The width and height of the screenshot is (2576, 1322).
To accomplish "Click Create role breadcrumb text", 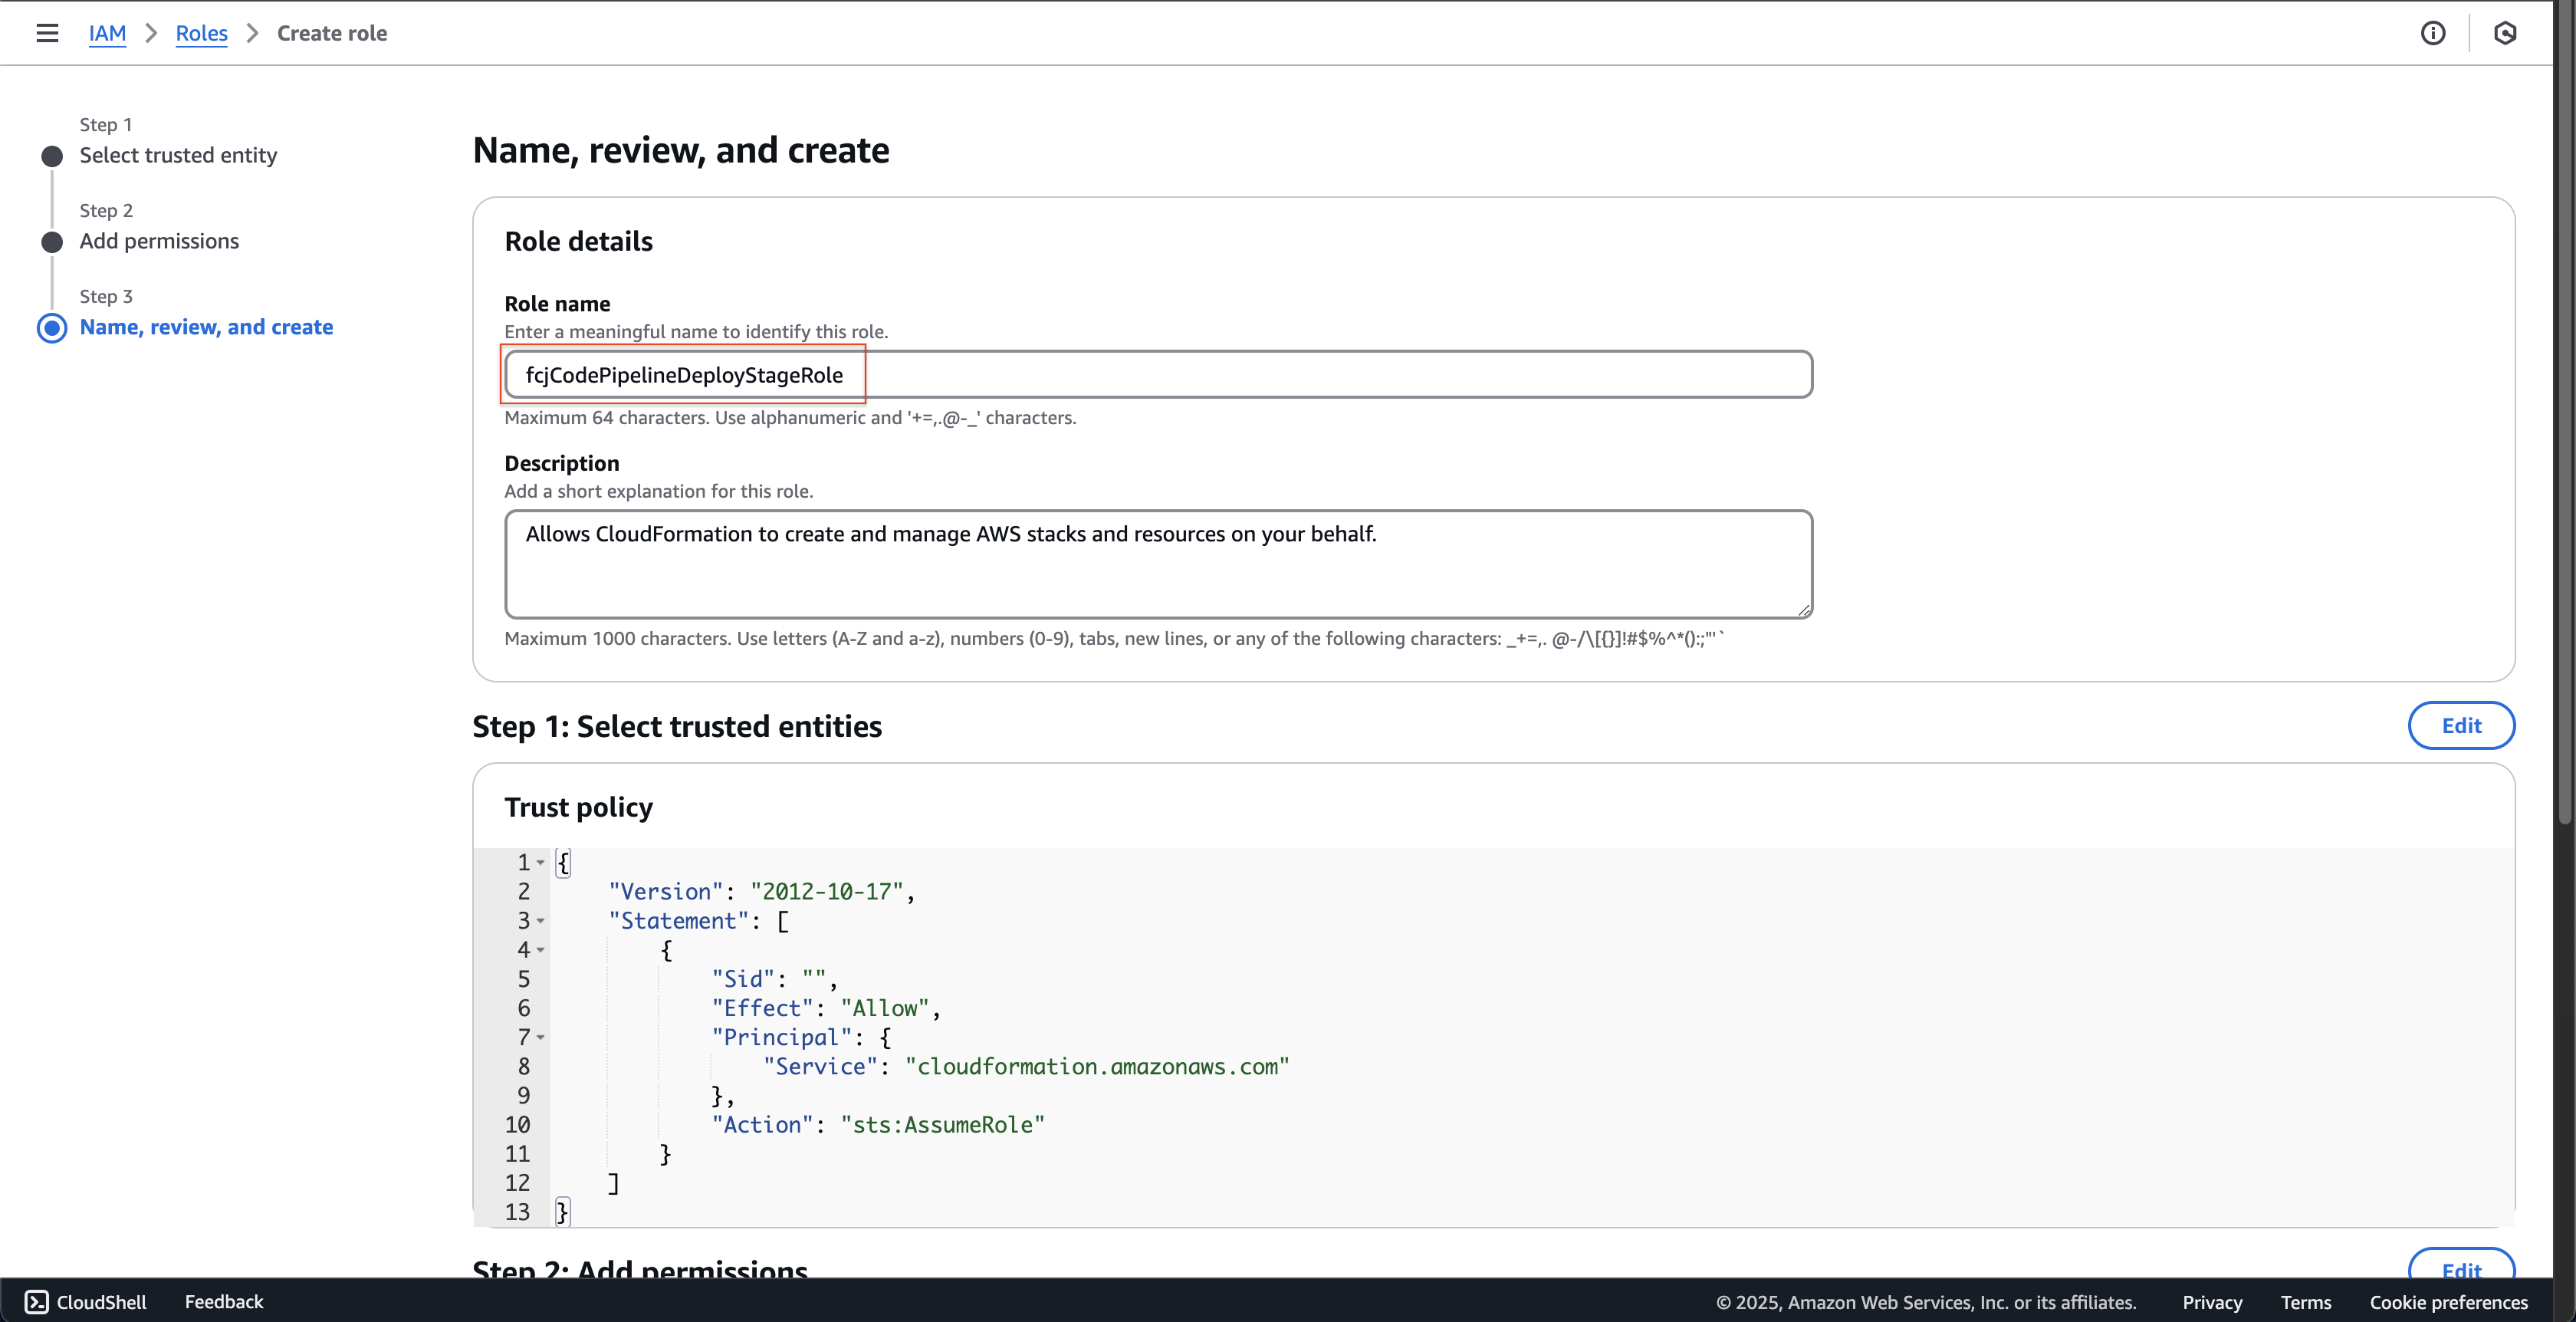I will 332,33.
